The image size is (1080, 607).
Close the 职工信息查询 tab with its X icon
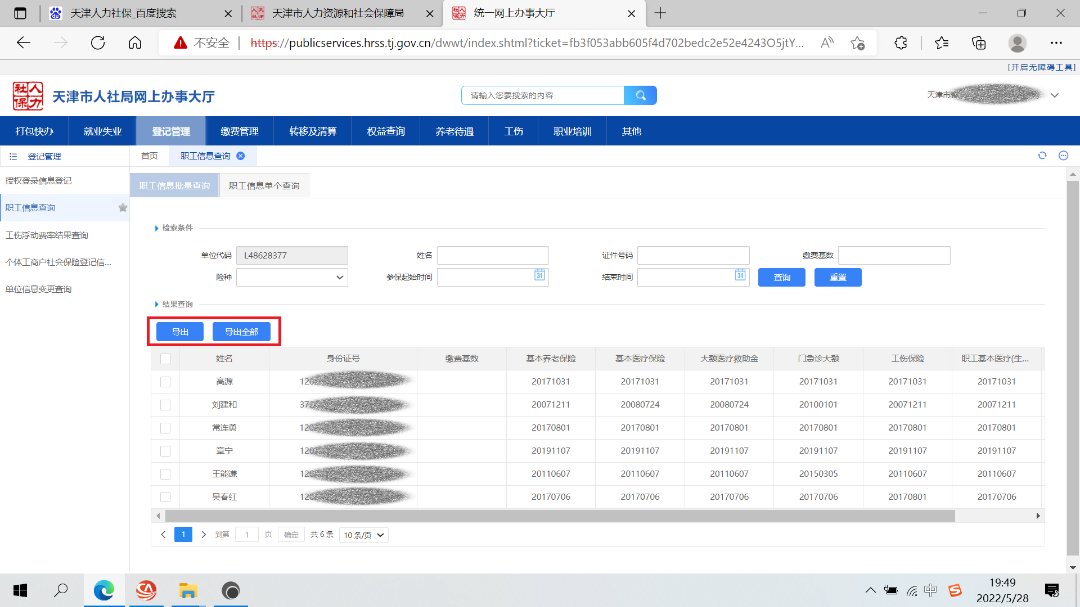click(240, 156)
